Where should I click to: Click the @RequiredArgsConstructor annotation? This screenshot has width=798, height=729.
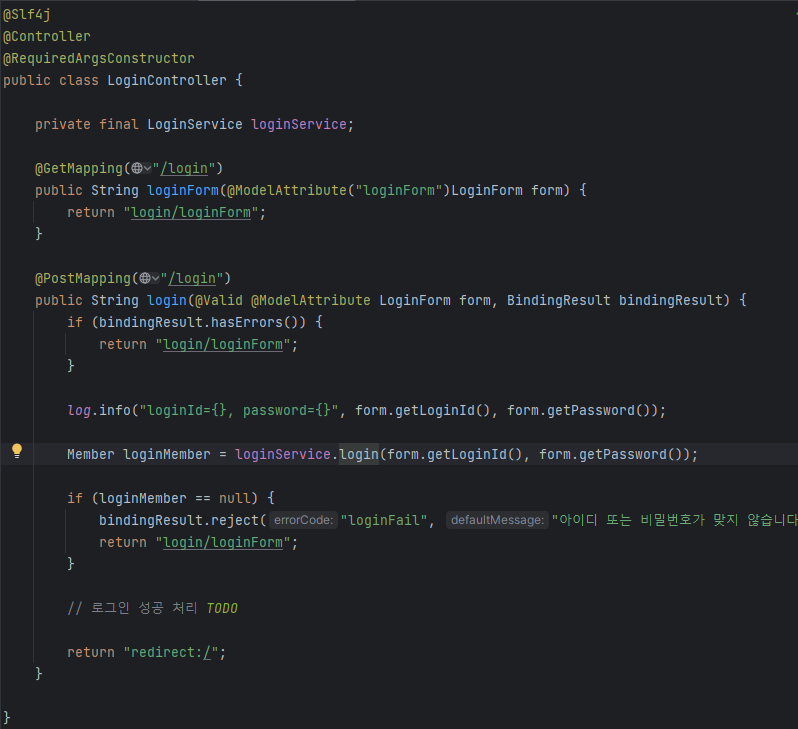point(99,59)
